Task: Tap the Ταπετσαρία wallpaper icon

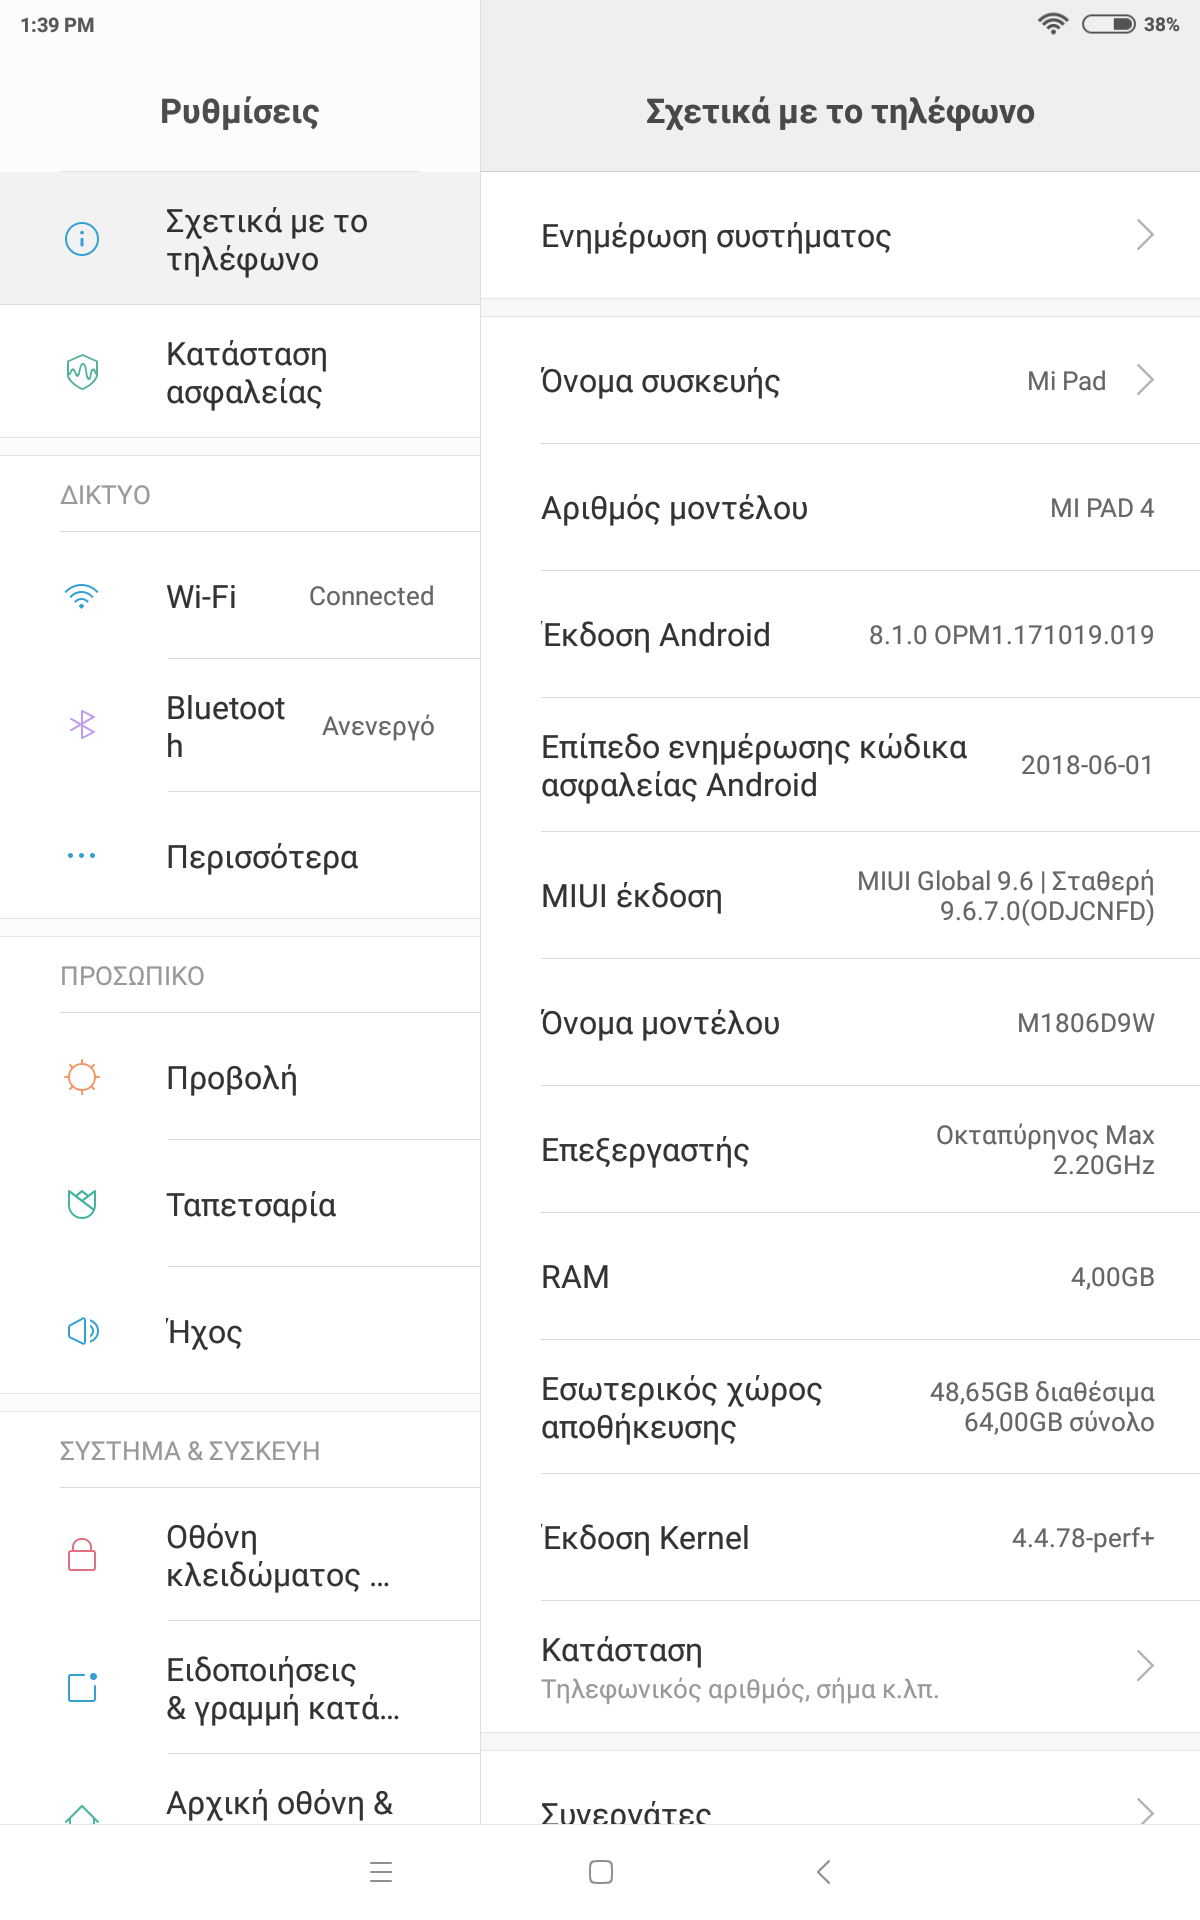Action: (82, 1204)
